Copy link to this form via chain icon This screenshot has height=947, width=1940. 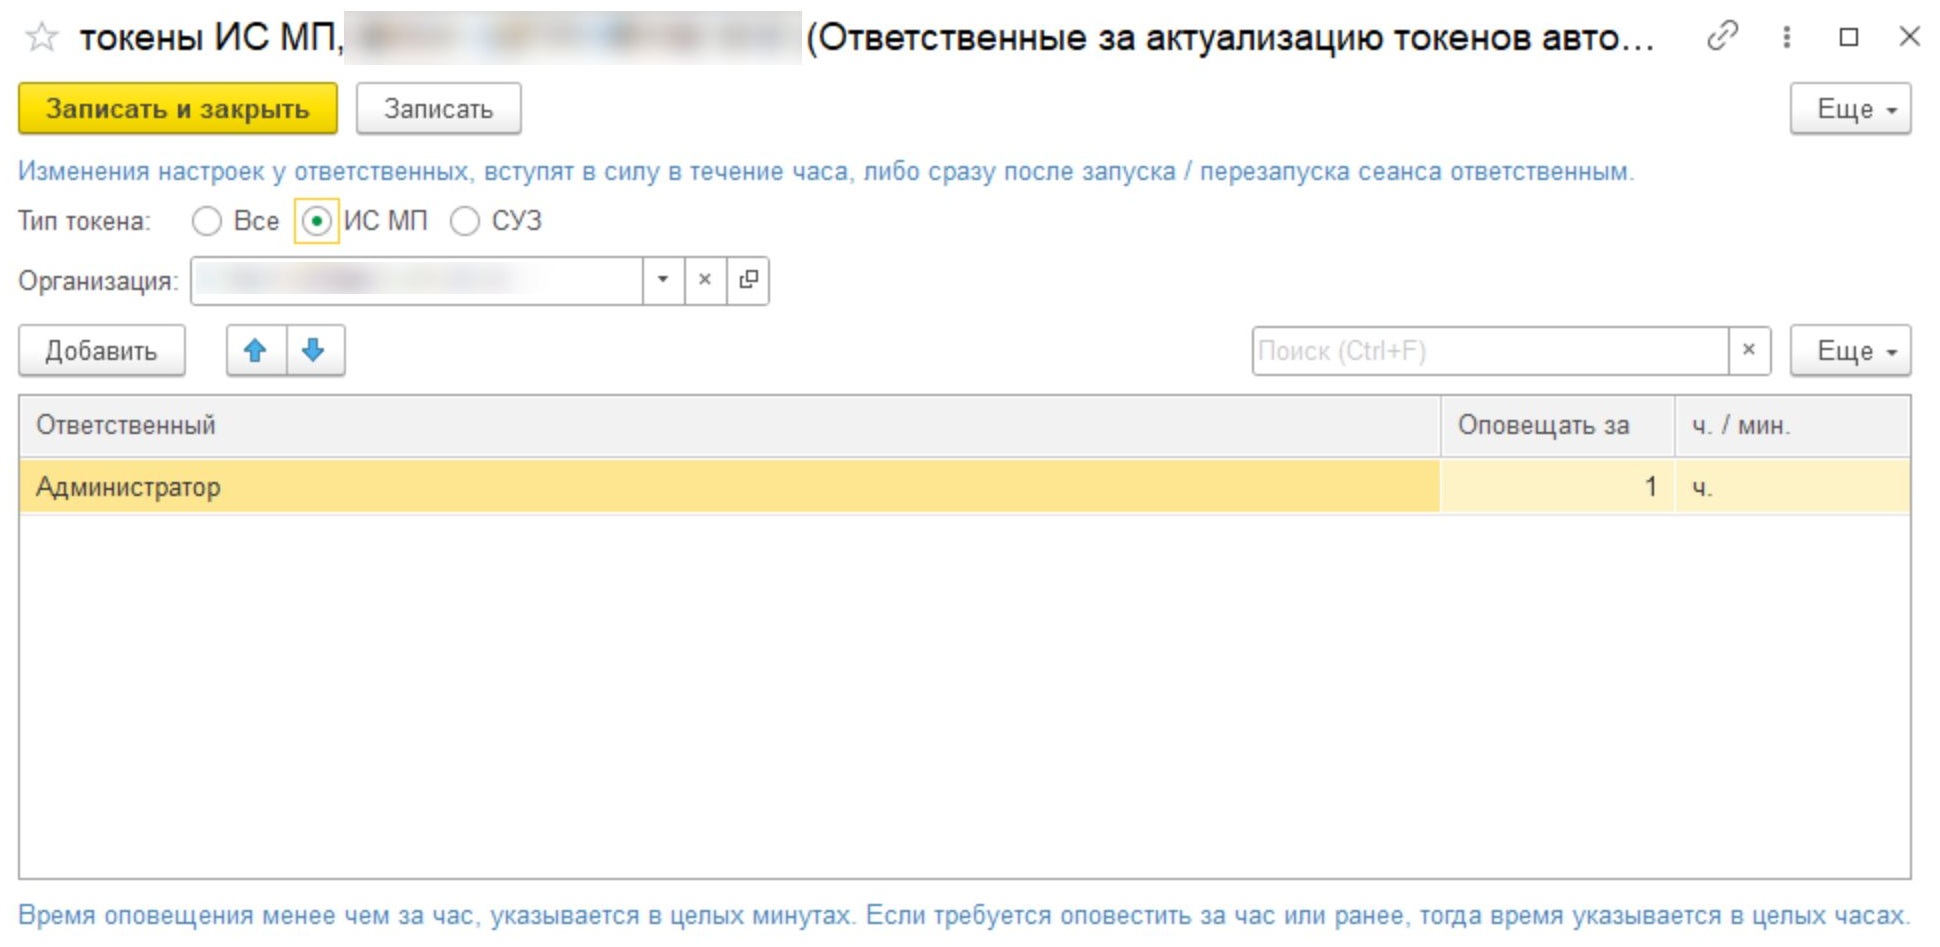(1722, 37)
